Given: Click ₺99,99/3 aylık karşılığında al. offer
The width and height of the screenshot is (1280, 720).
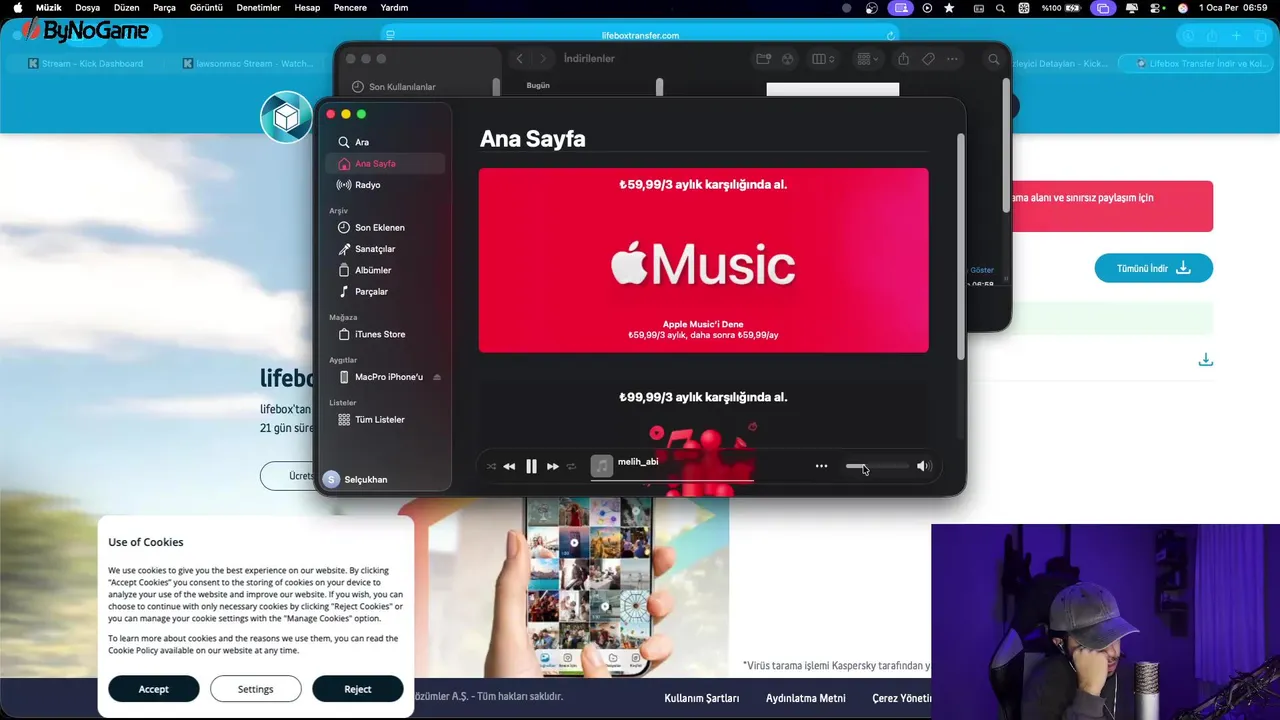Looking at the screenshot, I should (703, 397).
